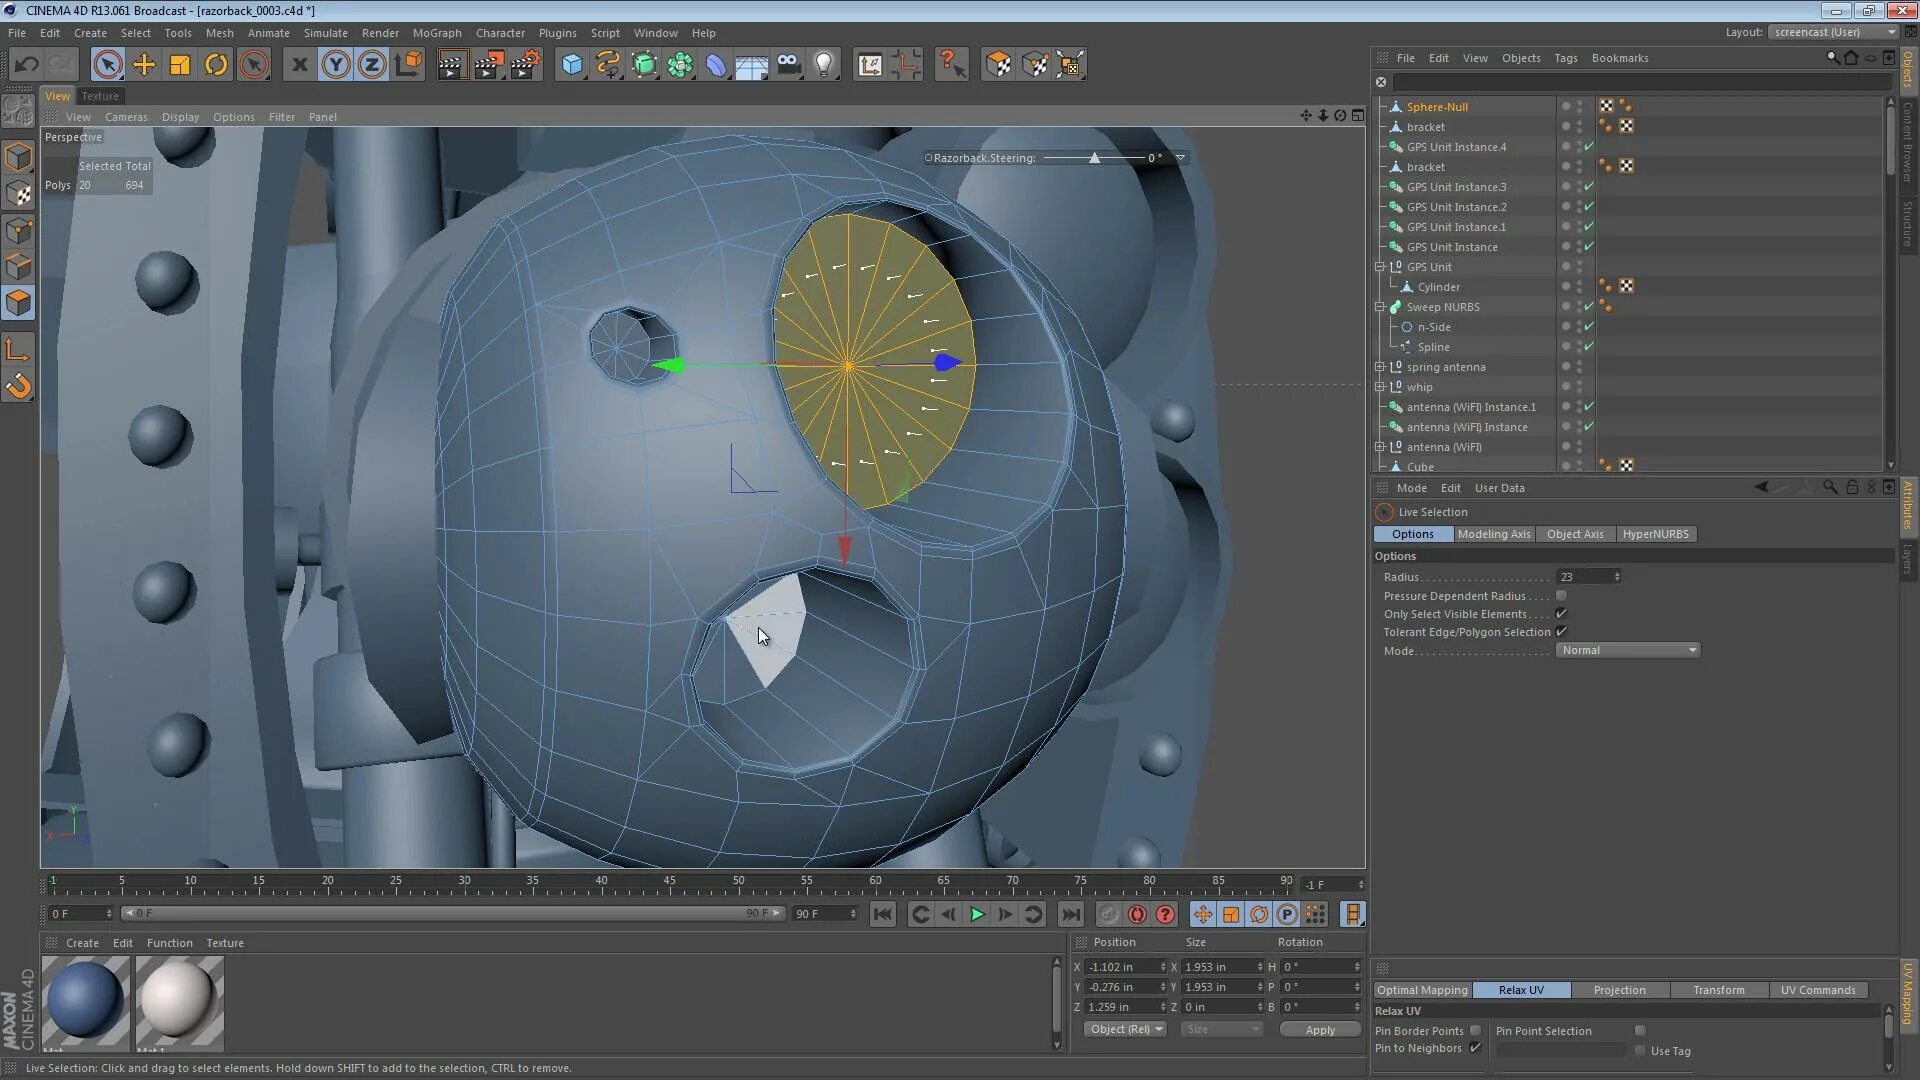Open the Object (Rel) dropdown
This screenshot has width=1920, height=1080.
tap(1126, 1029)
